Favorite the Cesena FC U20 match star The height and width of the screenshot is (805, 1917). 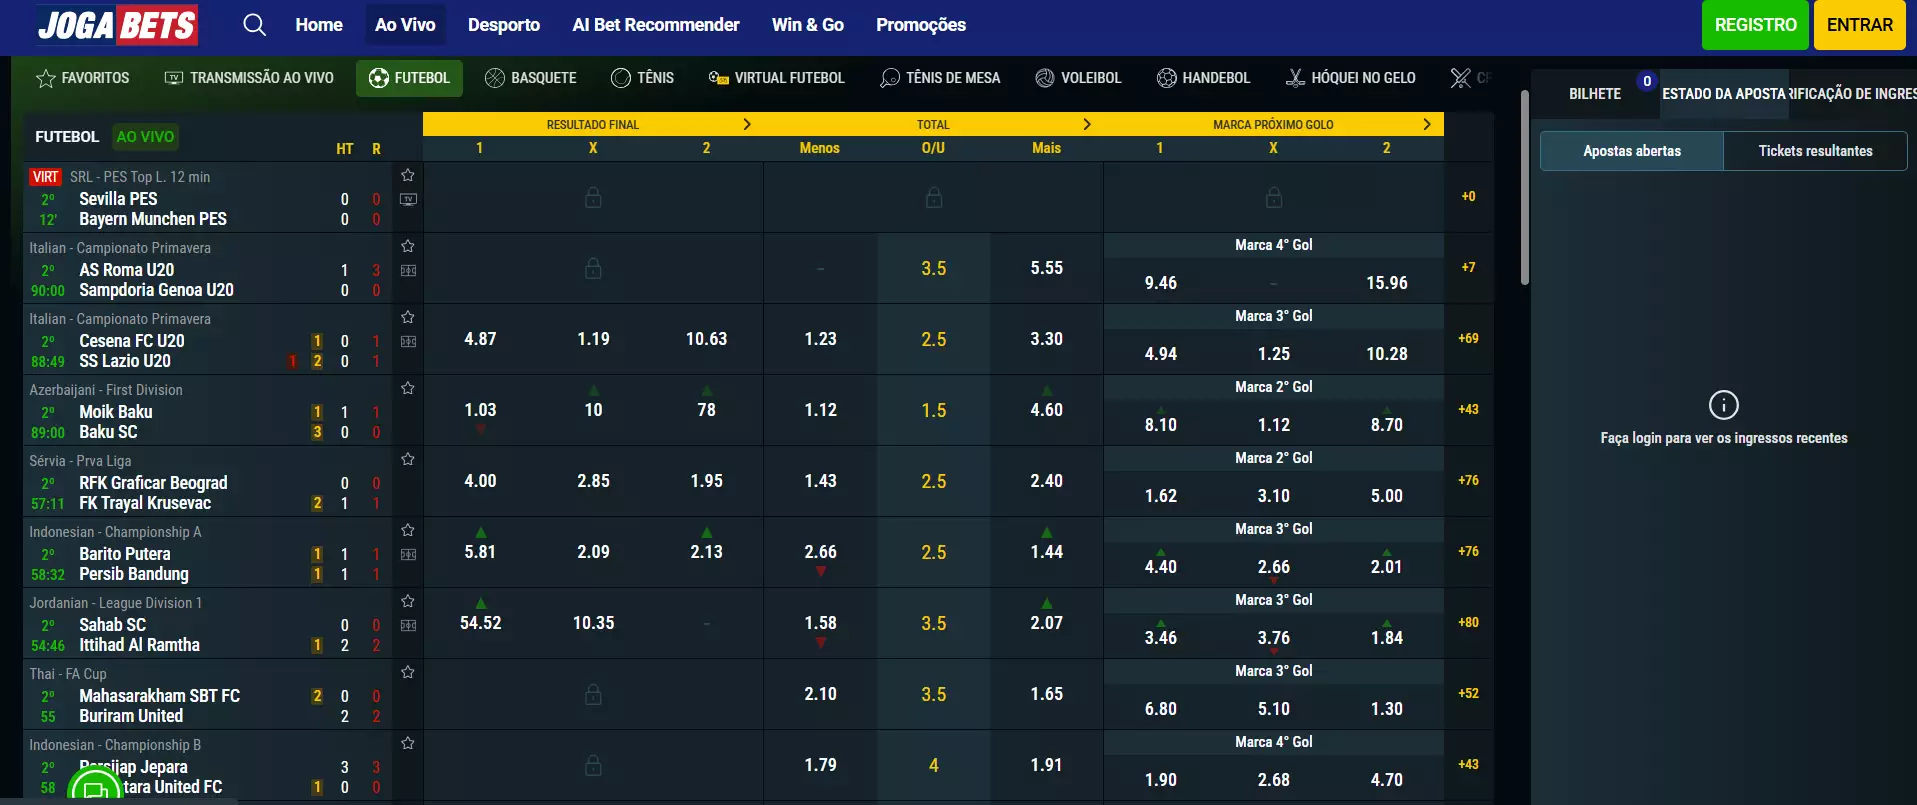408,317
